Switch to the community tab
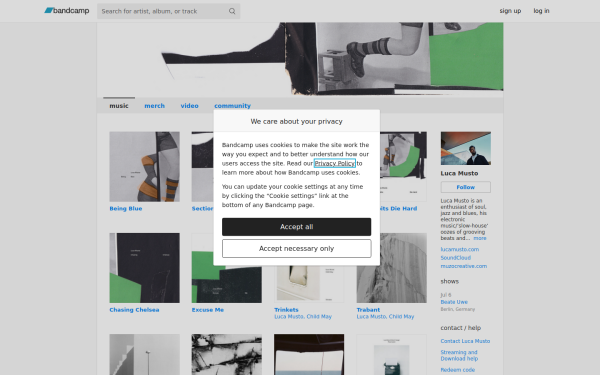The height and width of the screenshot is (375, 600). click(x=232, y=106)
